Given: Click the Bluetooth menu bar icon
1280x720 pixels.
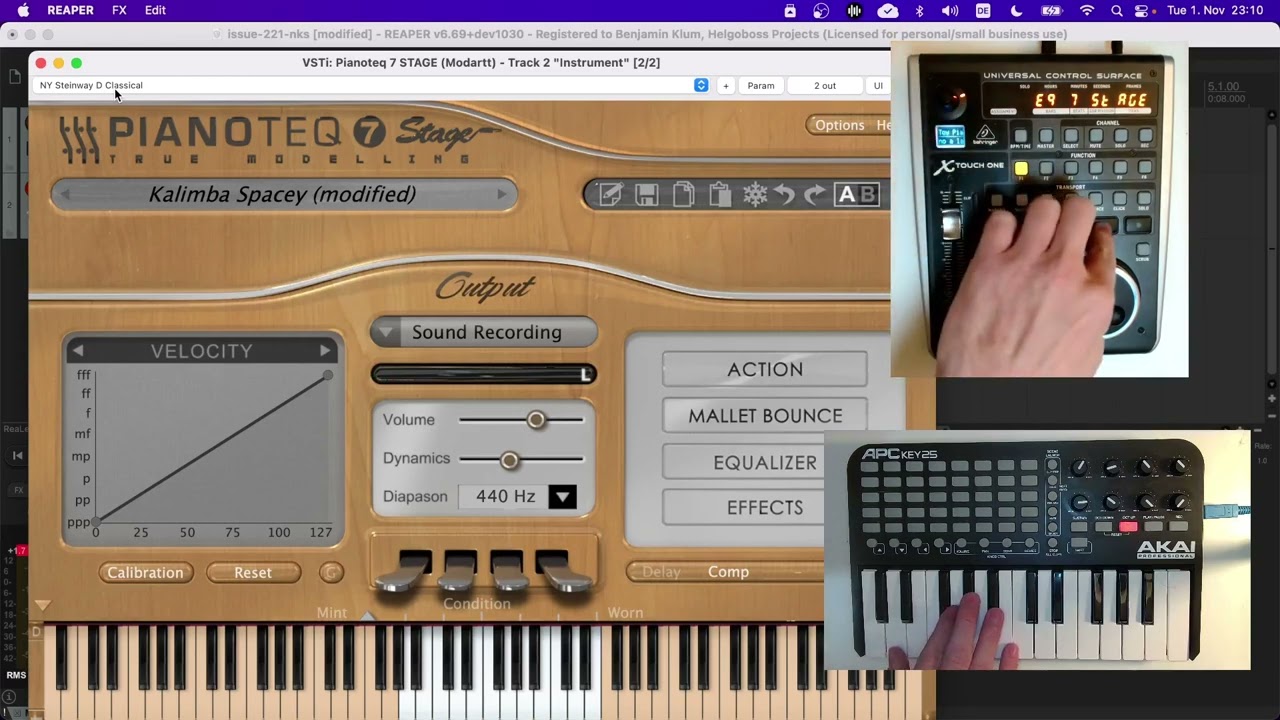Looking at the screenshot, I should (919, 11).
